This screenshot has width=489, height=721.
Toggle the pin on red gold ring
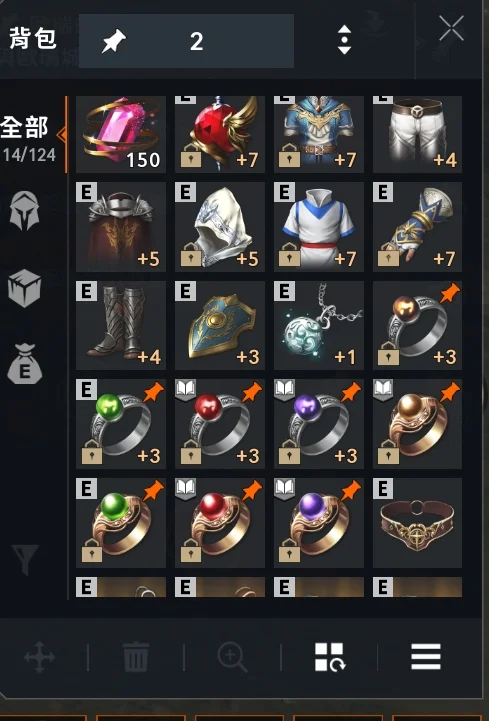[x=252, y=492]
